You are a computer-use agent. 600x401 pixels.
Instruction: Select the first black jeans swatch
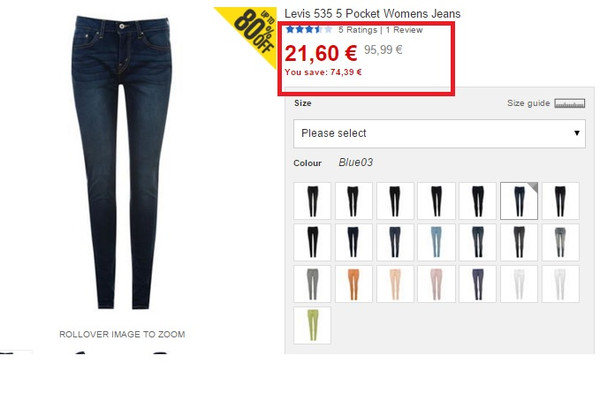[x=312, y=201]
